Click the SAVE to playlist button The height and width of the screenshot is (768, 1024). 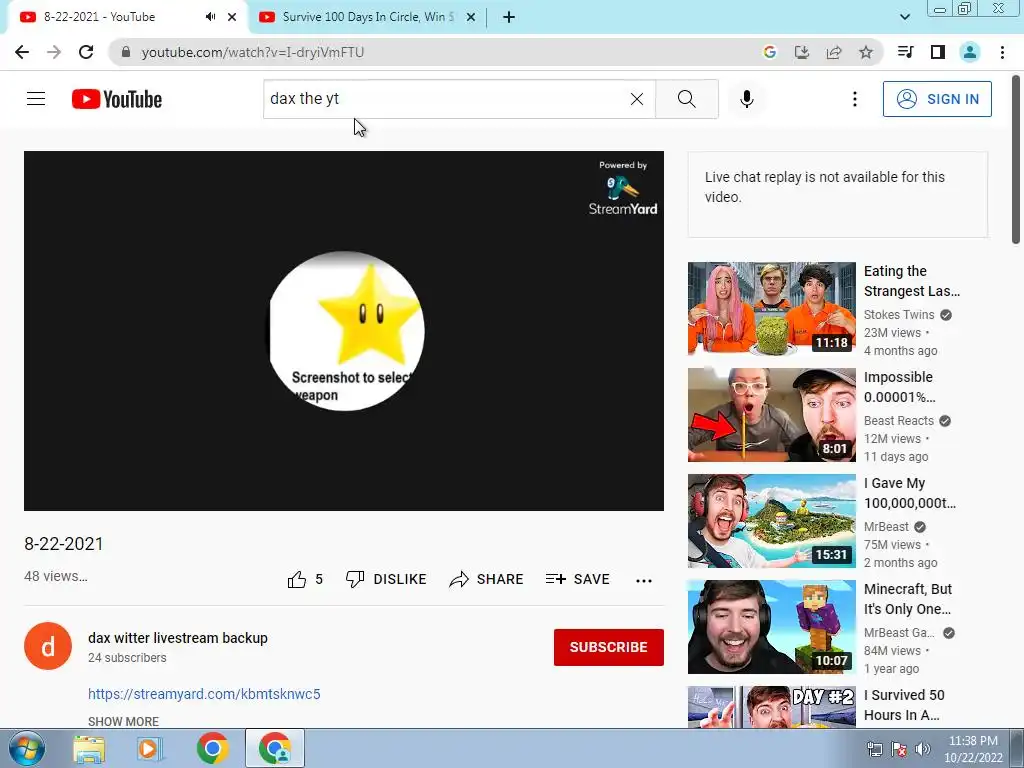pyautogui.click(x=578, y=579)
